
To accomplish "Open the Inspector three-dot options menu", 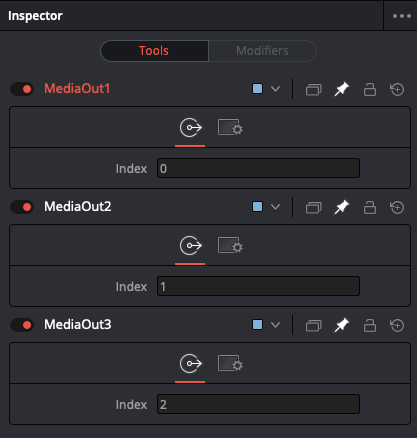I will coord(401,16).
